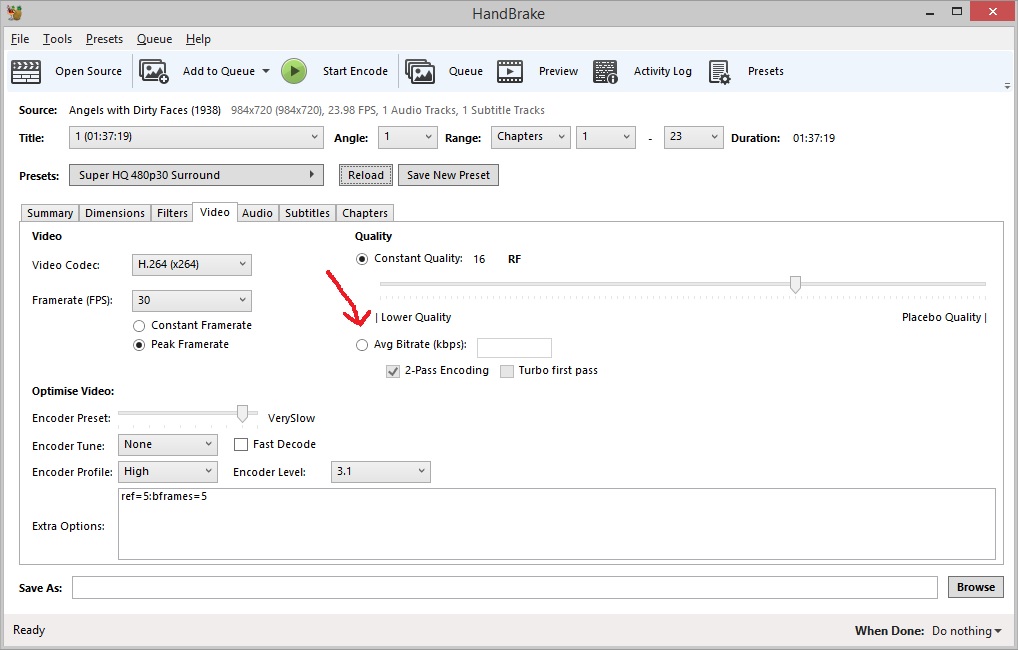Switch to the Summary tab

tap(50, 213)
